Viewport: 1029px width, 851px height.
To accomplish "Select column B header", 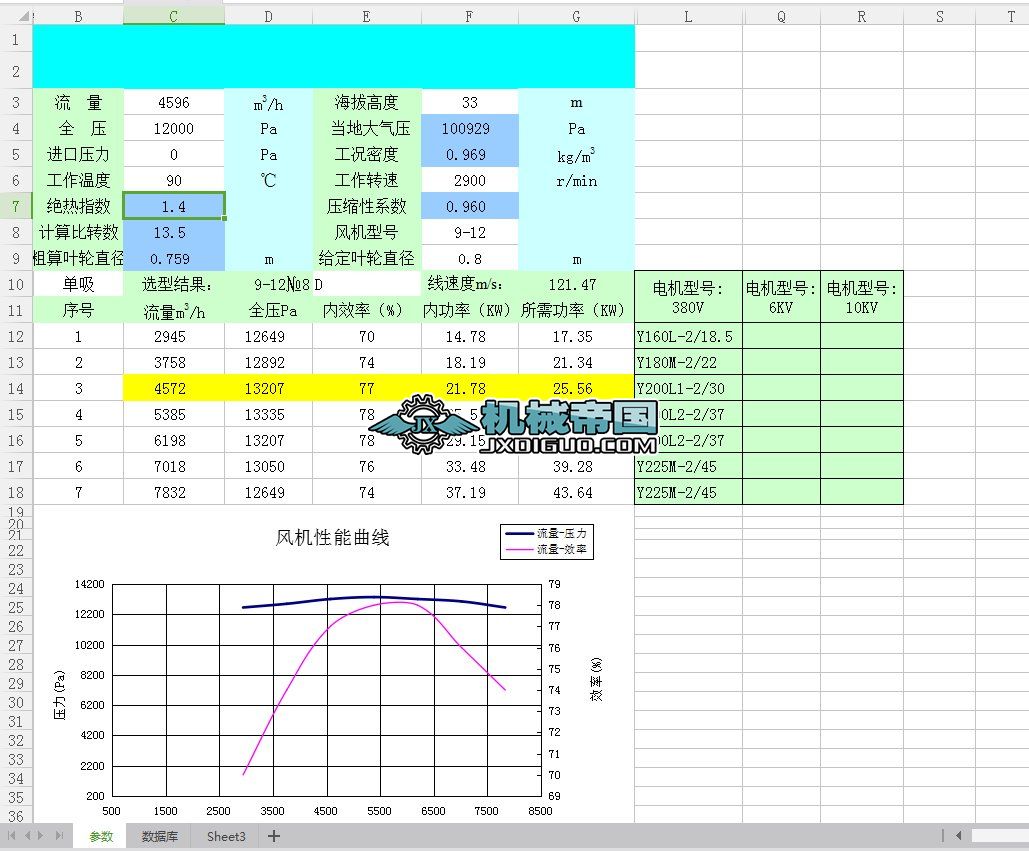I will pos(78,16).
